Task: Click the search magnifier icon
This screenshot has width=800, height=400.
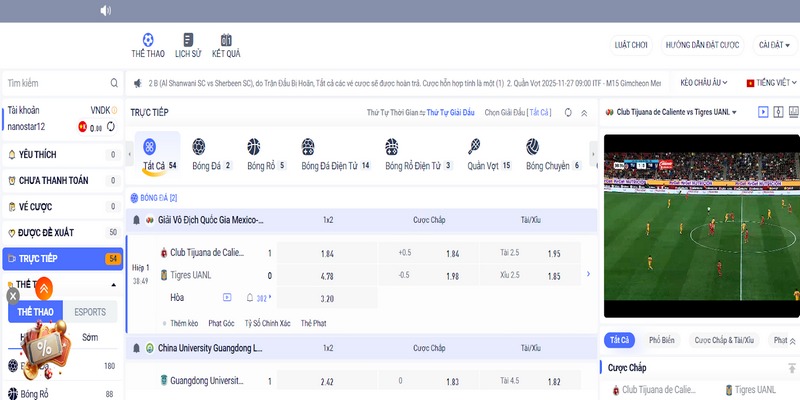Action: (x=112, y=83)
